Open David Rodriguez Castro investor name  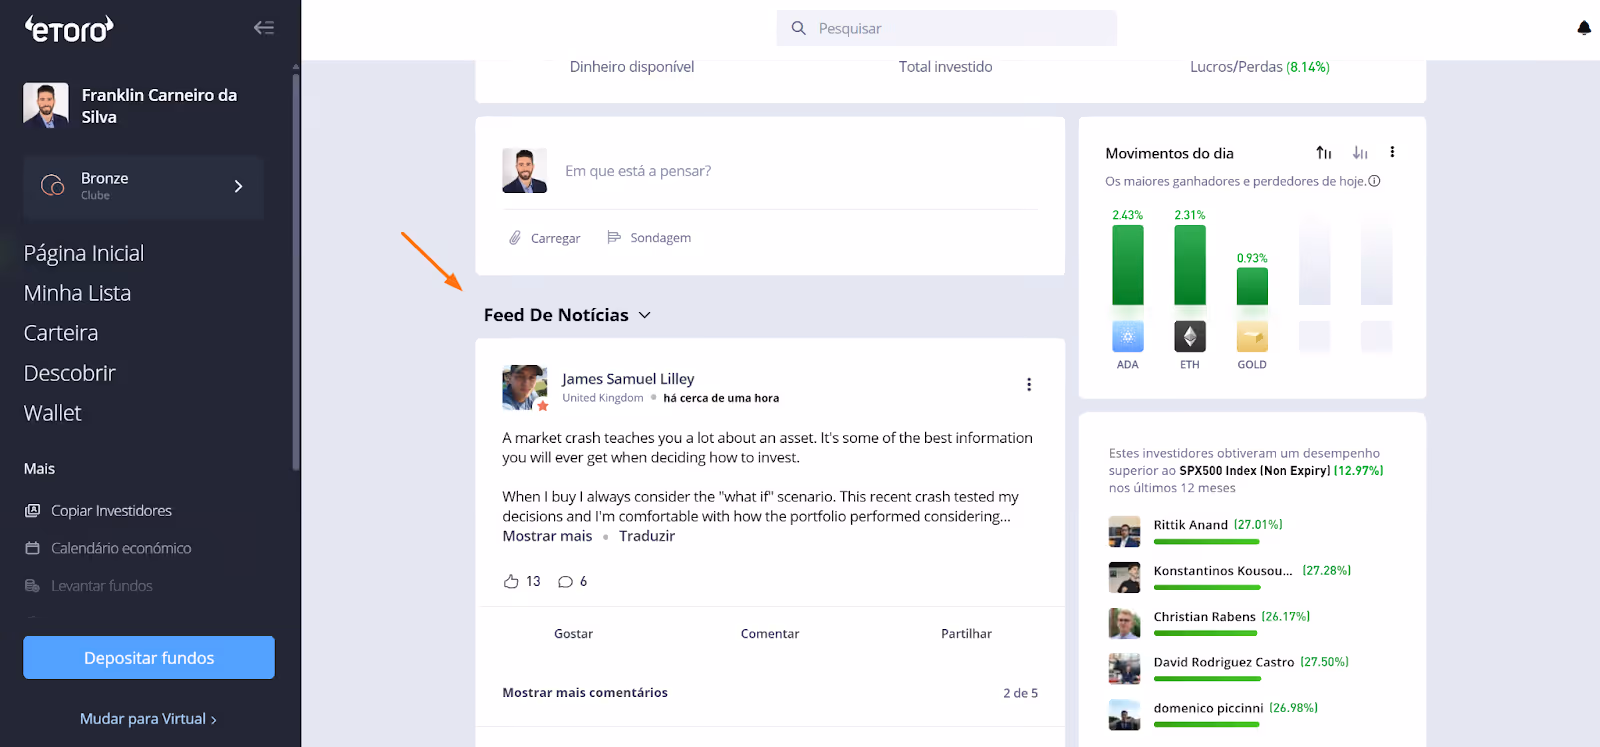[x=1224, y=662]
